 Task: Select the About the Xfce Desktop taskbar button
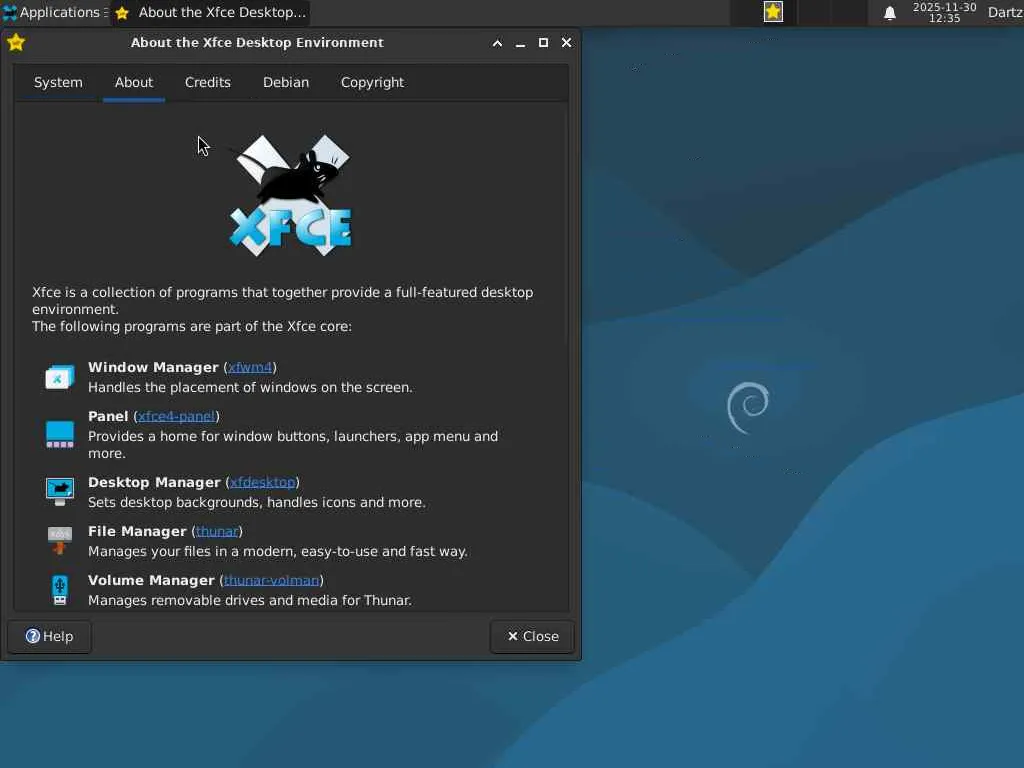coord(210,12)
